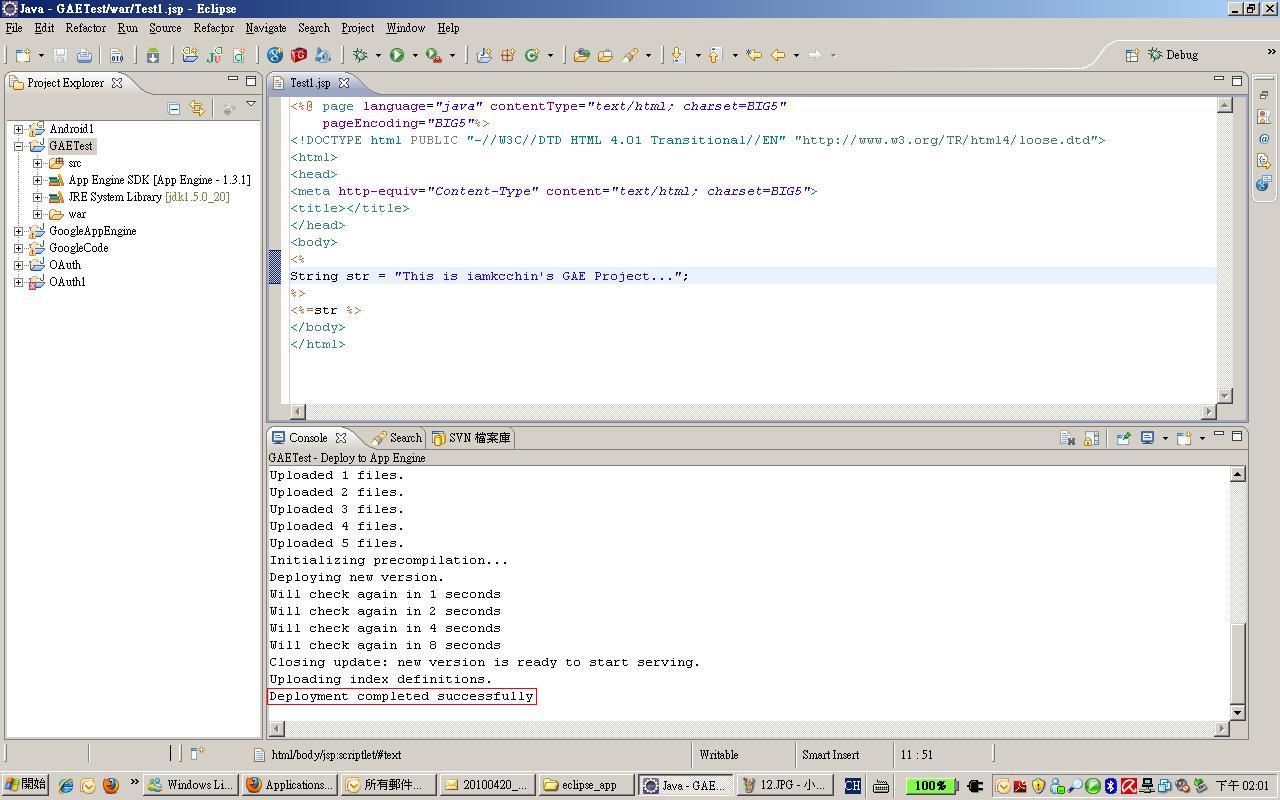Screen dimensions: 1280x800
Task: Toggle Link with Editor in Project Explorer
Action: pos(197,108)
